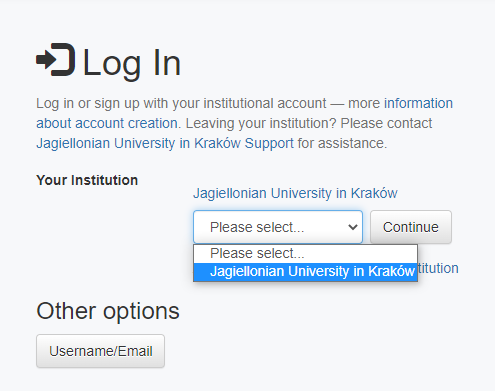Click the chevron arrow of institution dropdown
The image size is (495, 391).
point(353,227)
